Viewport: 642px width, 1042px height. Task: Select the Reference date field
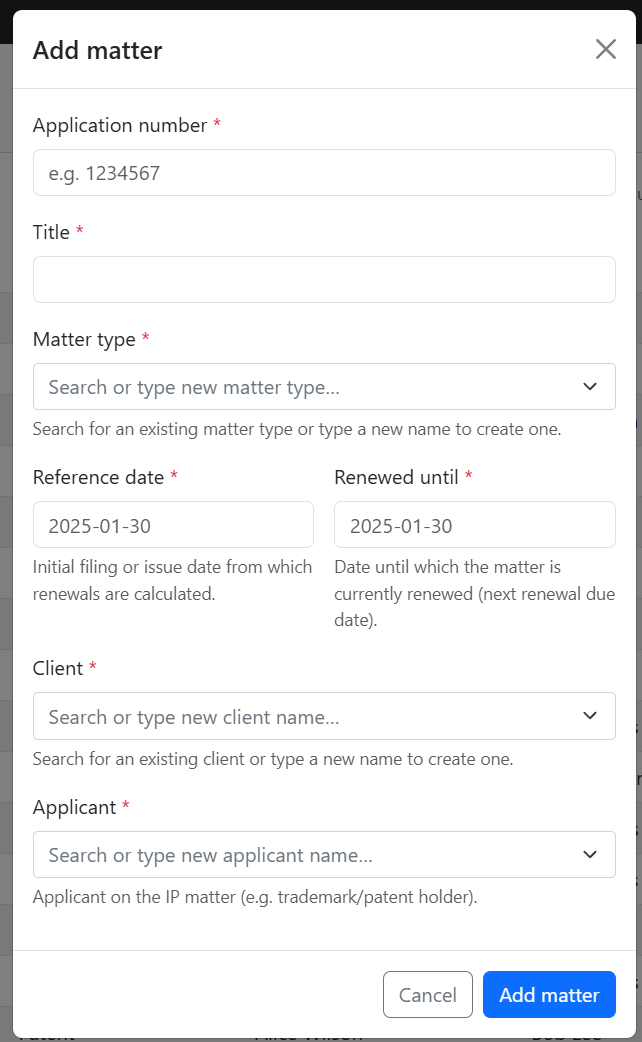click(173, 525)
